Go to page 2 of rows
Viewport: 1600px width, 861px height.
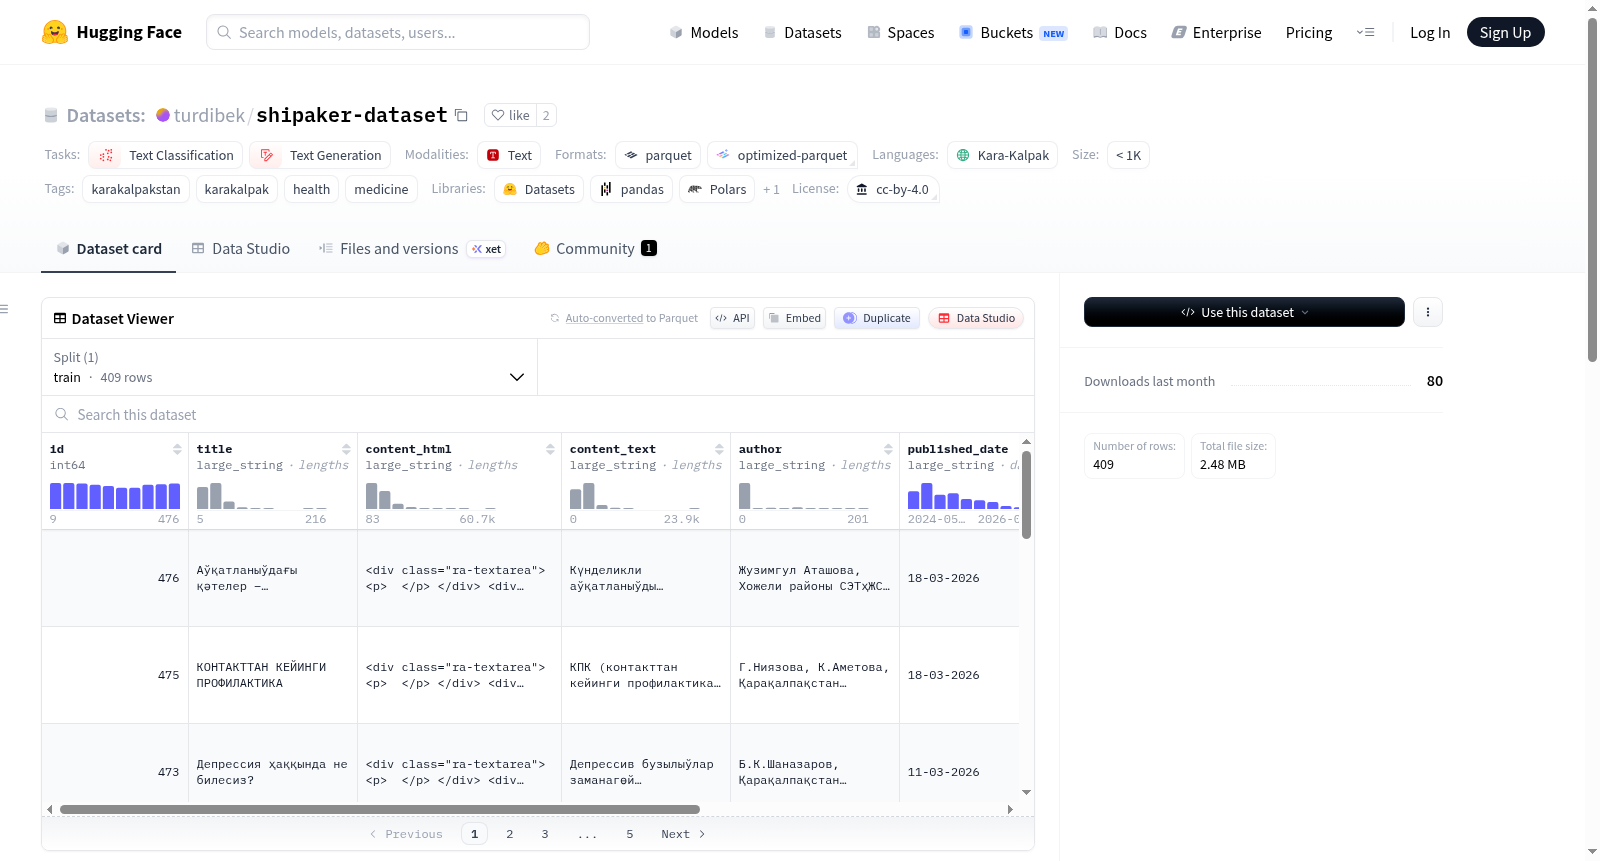pyautogui.click(x=510, y=834)
